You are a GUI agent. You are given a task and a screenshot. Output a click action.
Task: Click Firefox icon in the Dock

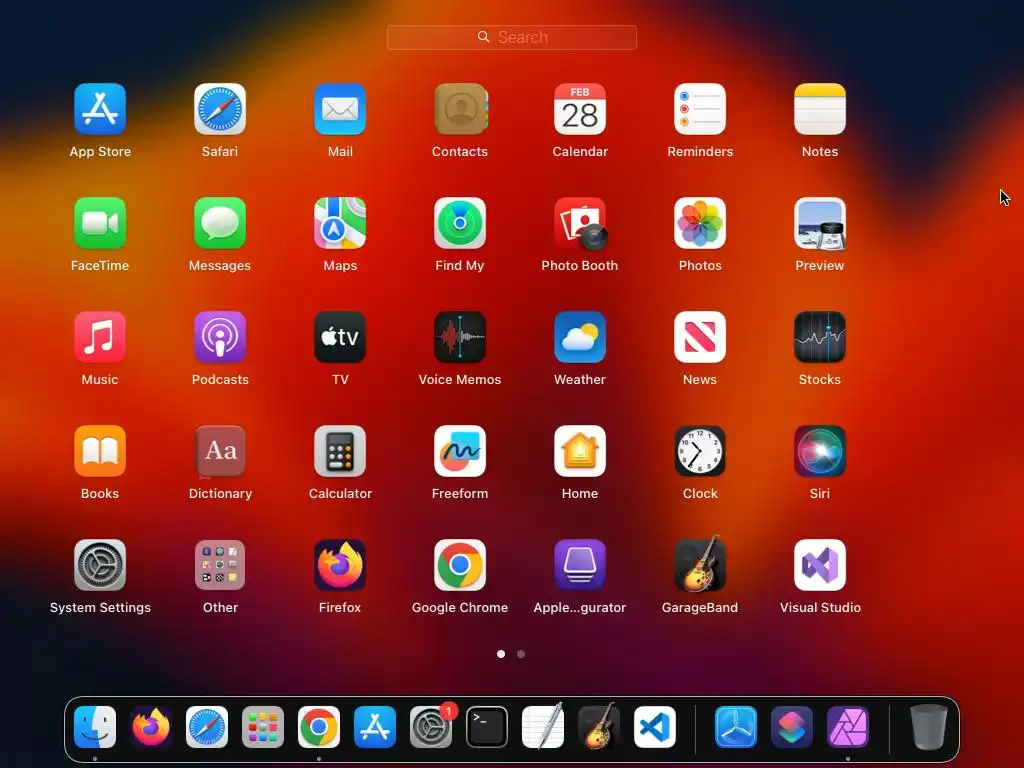(x=151, y=727)
